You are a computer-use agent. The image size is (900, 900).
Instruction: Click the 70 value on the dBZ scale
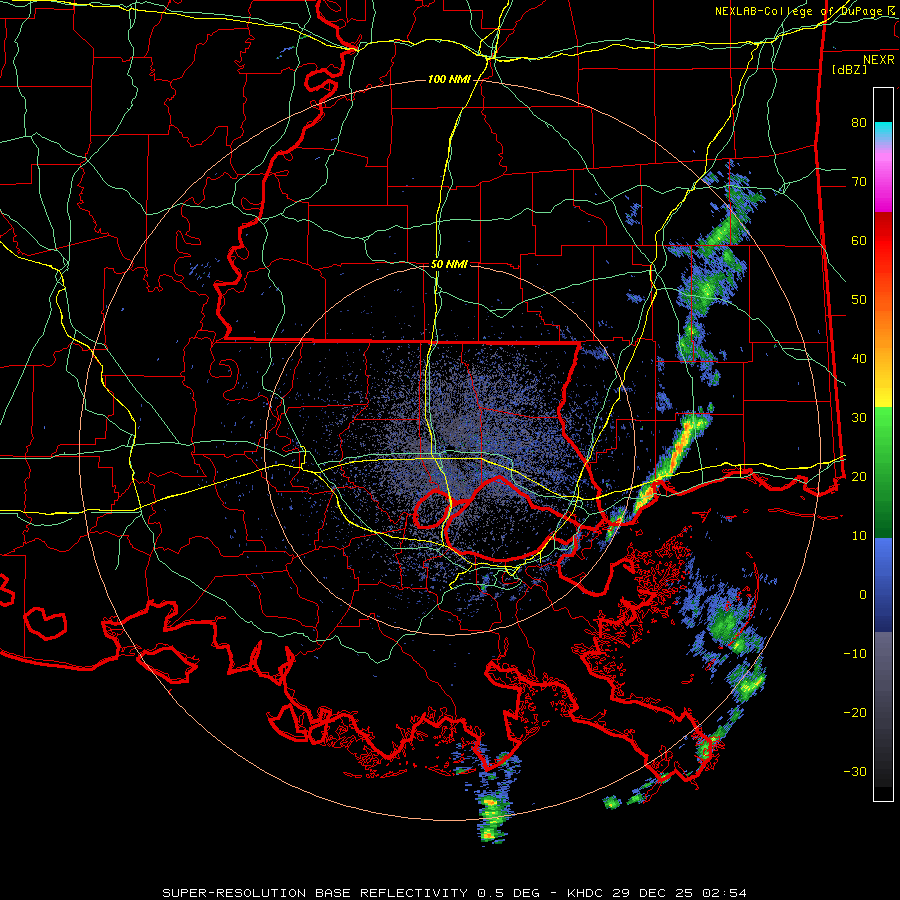(x=859, y=182)
